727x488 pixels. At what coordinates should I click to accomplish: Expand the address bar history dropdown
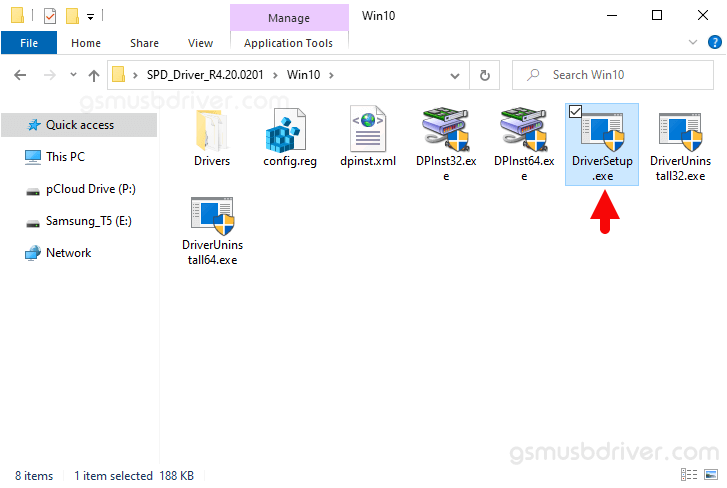(x=455, y=76)
